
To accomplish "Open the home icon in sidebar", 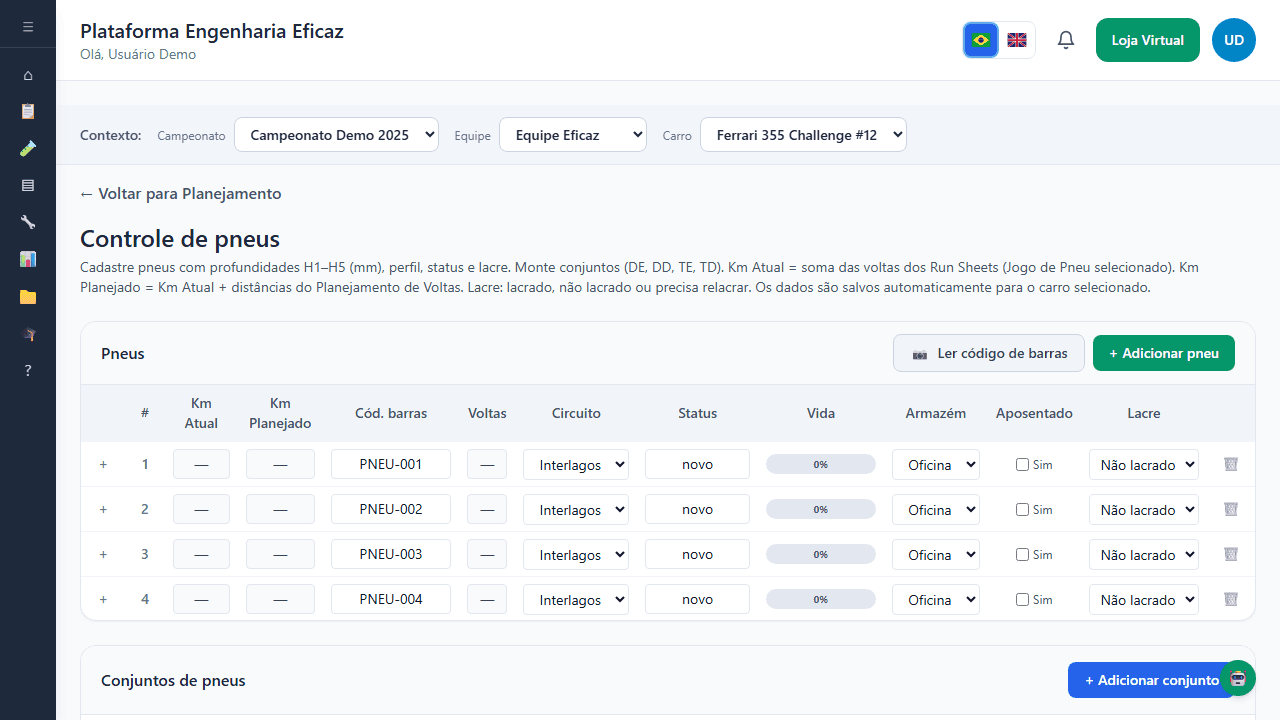I will coord(28,75).
